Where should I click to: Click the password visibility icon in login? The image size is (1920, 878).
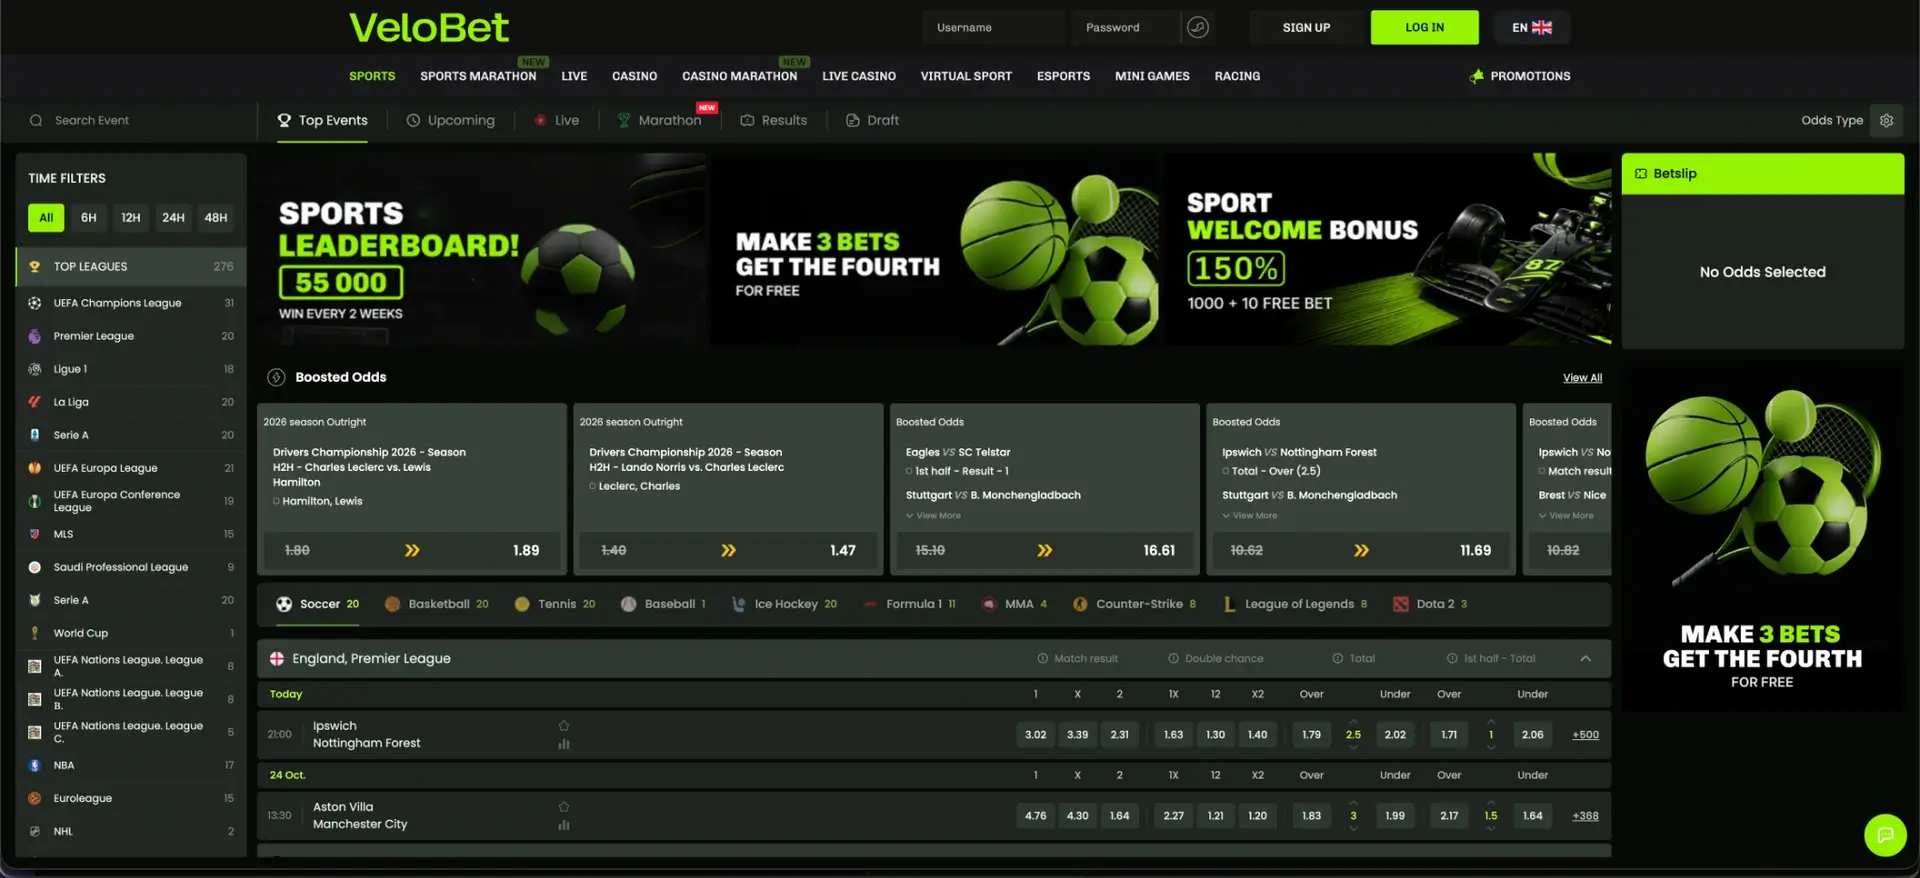1197,27
